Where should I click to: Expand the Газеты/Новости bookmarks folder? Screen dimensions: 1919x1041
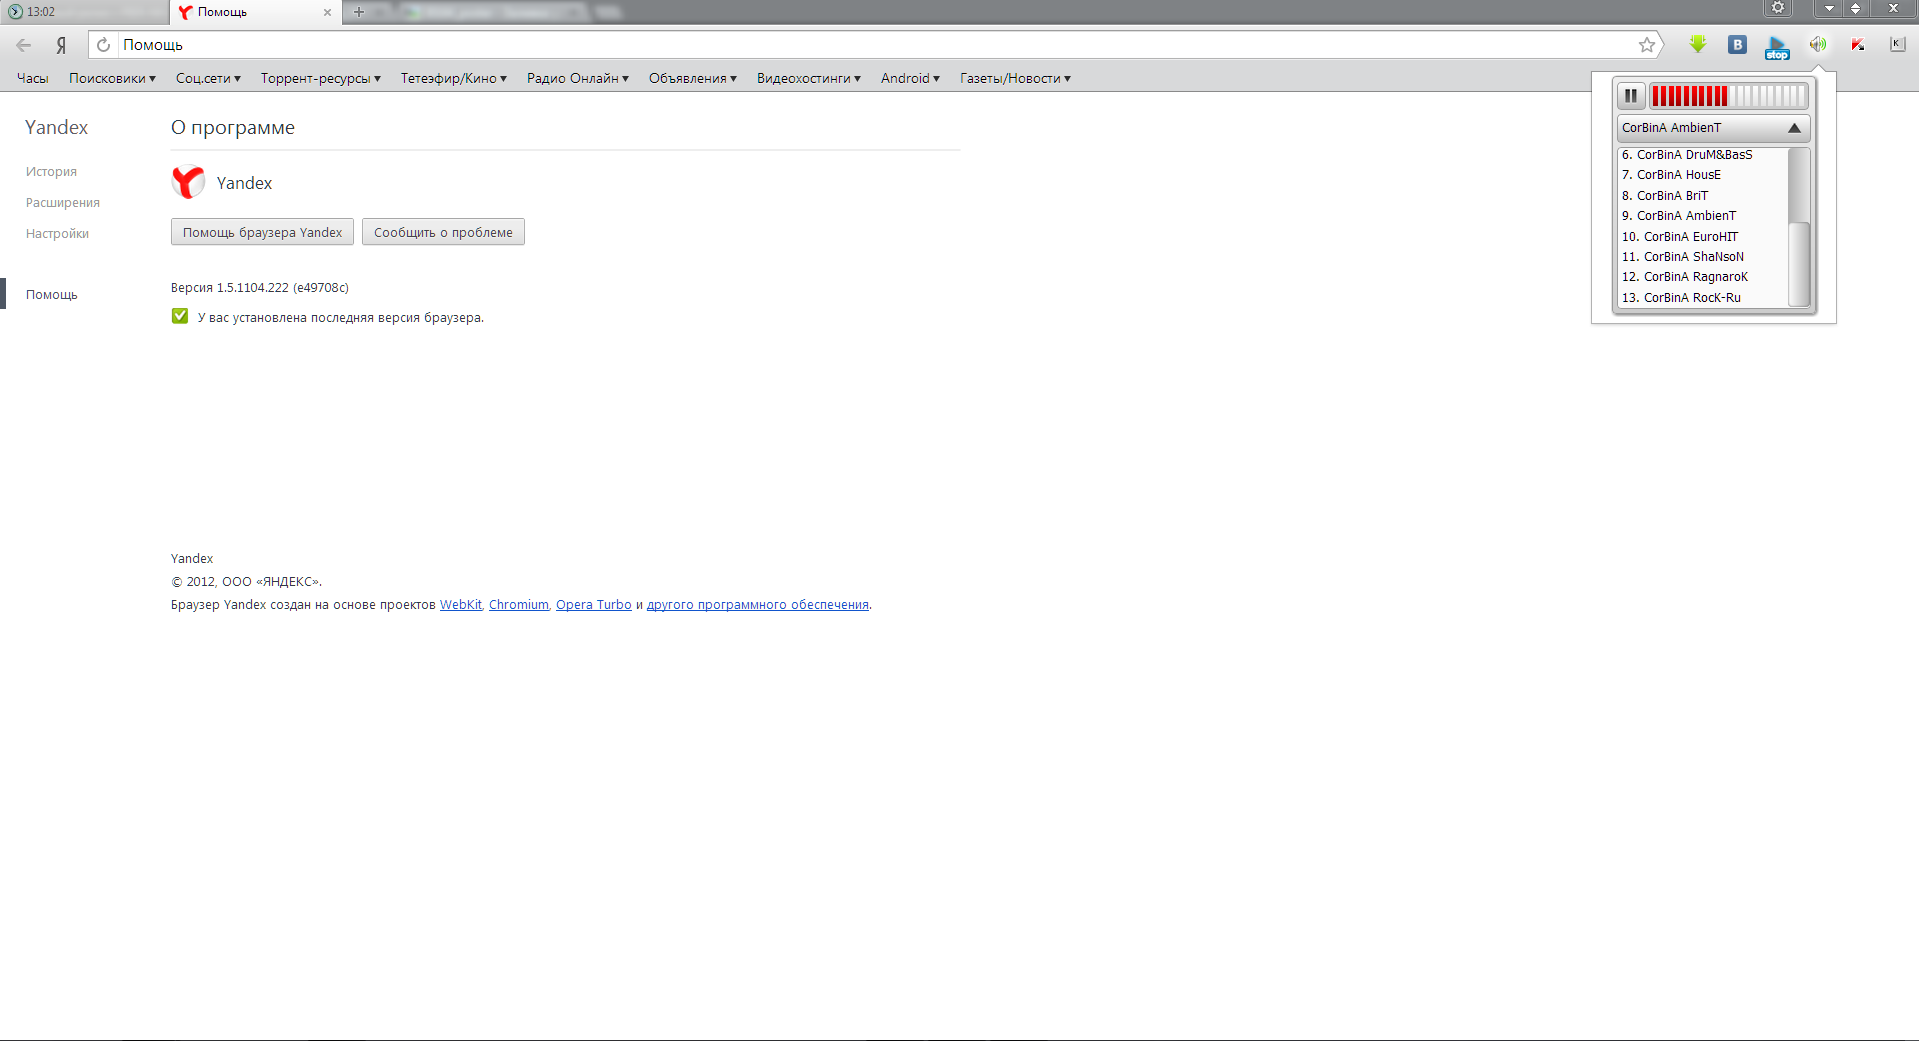1015,78
